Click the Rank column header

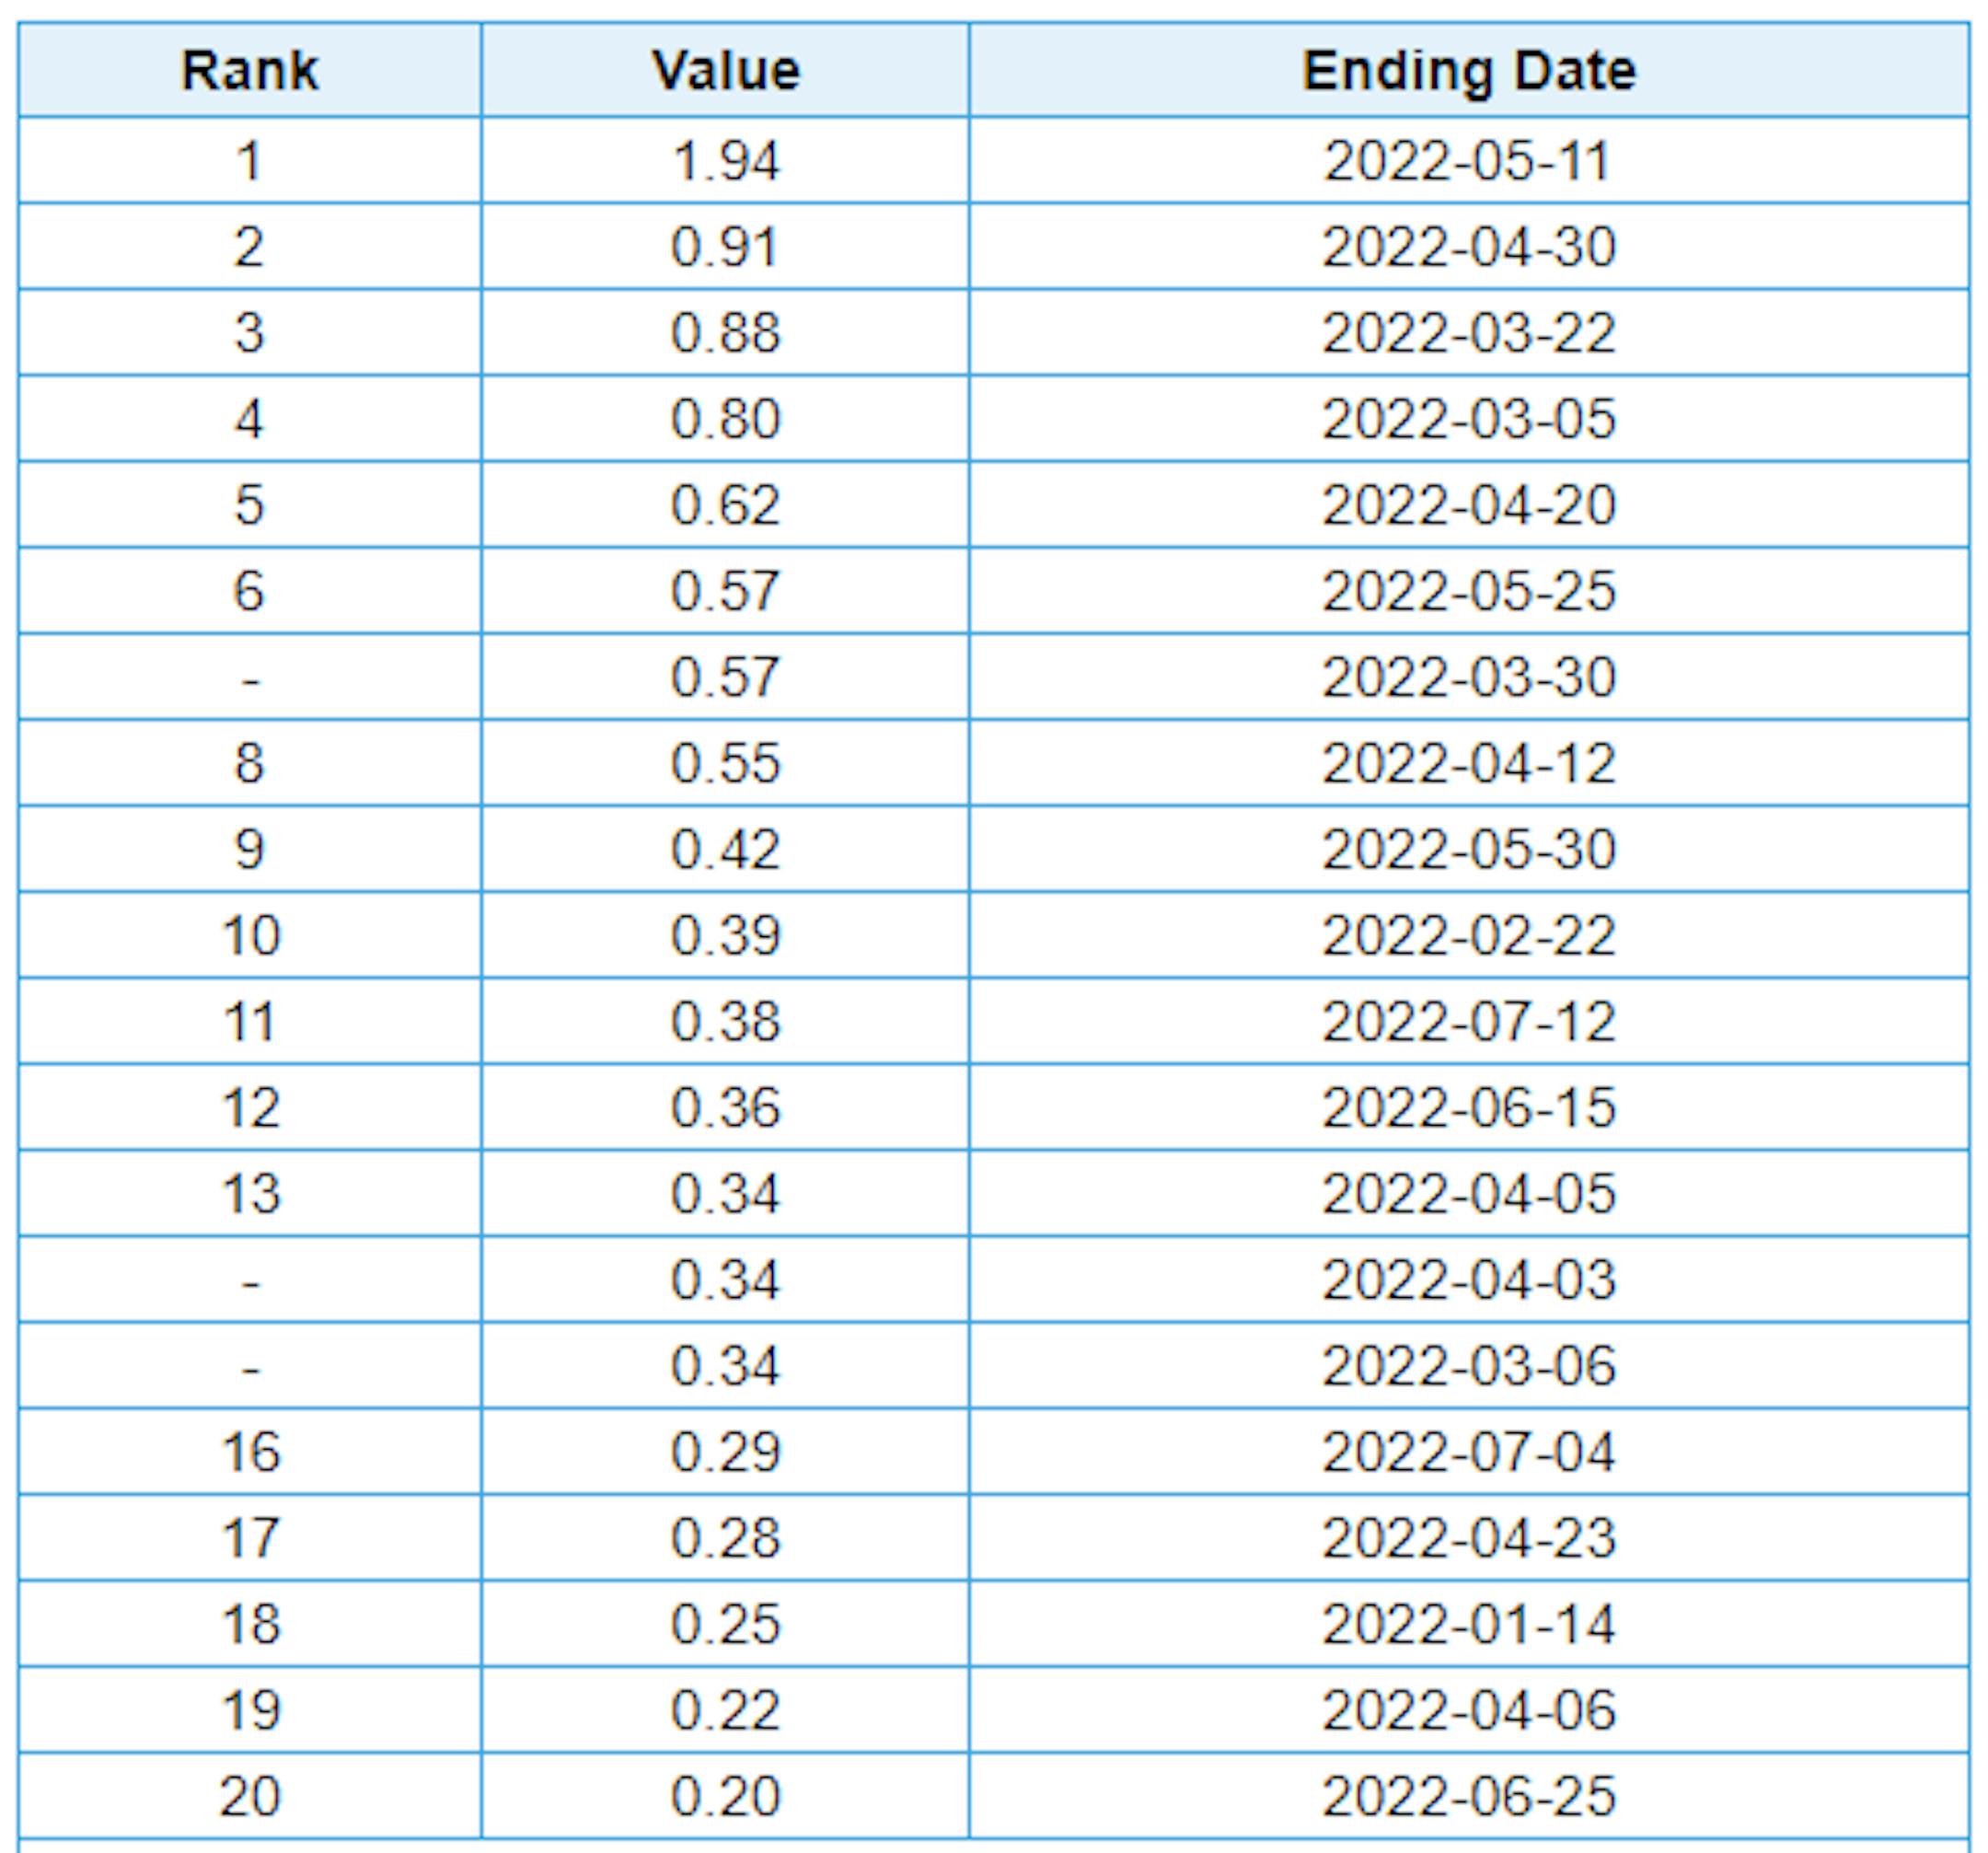(249, 71)
